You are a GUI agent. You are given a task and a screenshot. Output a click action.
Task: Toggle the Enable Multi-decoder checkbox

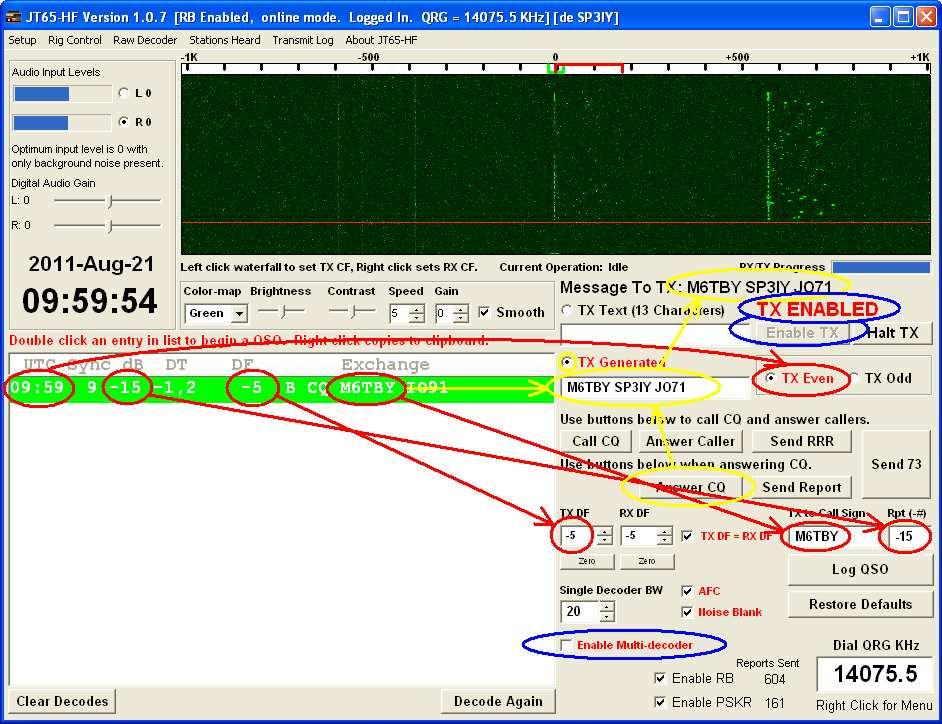point(566,645)
